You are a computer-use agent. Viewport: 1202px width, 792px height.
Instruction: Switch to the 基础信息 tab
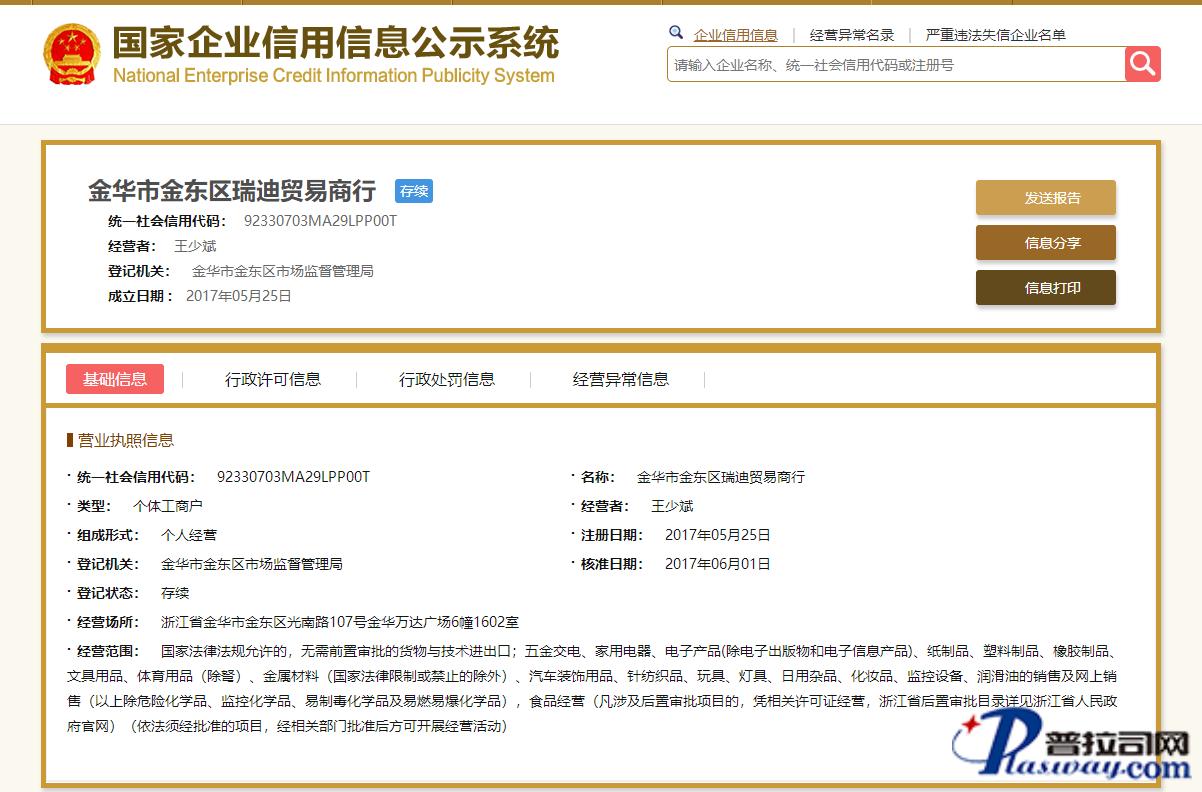click(x=115, y=379)
